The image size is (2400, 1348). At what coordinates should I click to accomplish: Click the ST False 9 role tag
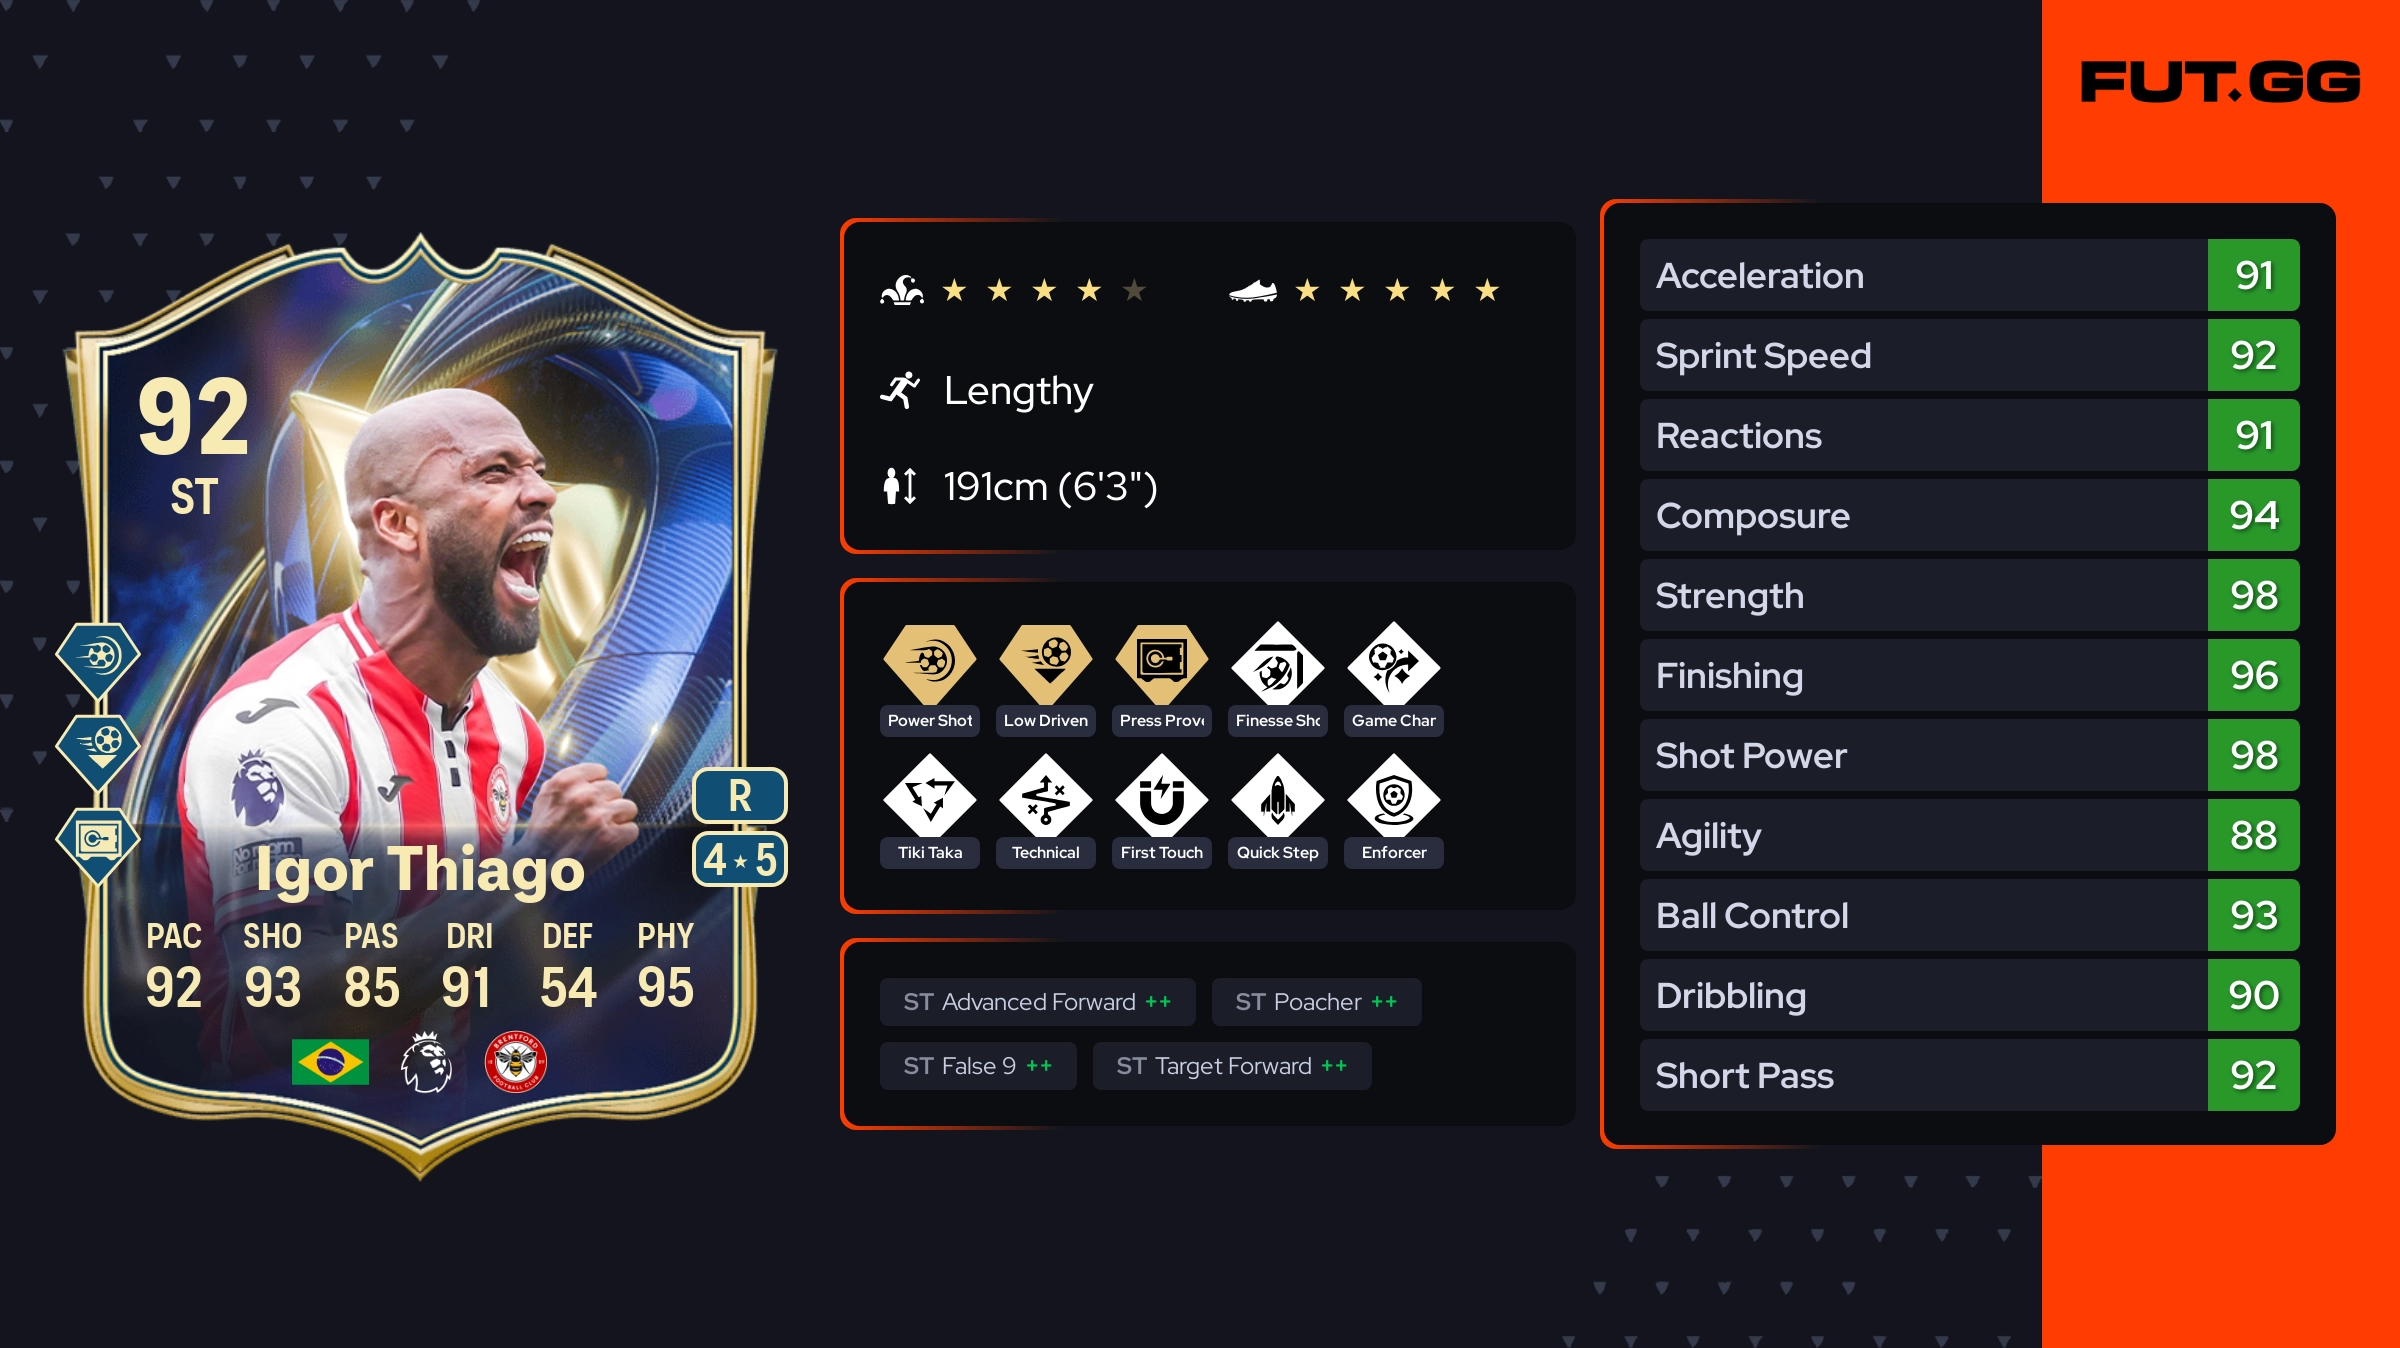(x=978, y=1066)
